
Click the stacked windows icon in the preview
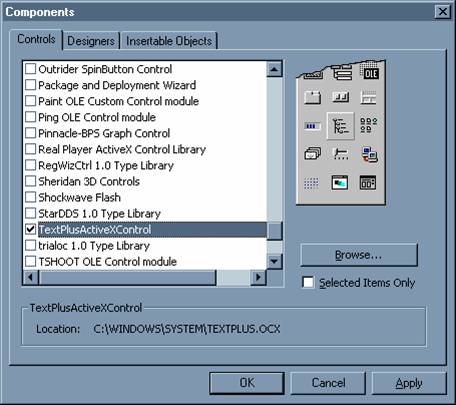[x=312, y=154]
